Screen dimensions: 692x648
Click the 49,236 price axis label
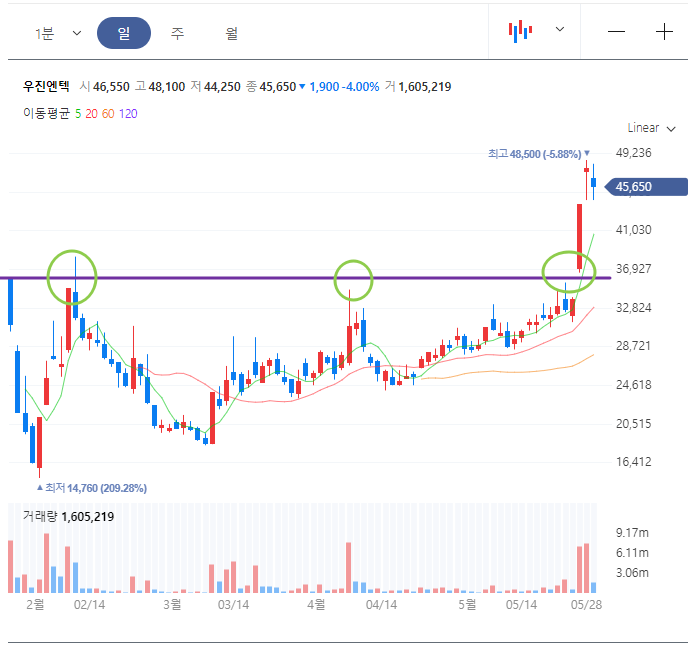click(633, 153)
